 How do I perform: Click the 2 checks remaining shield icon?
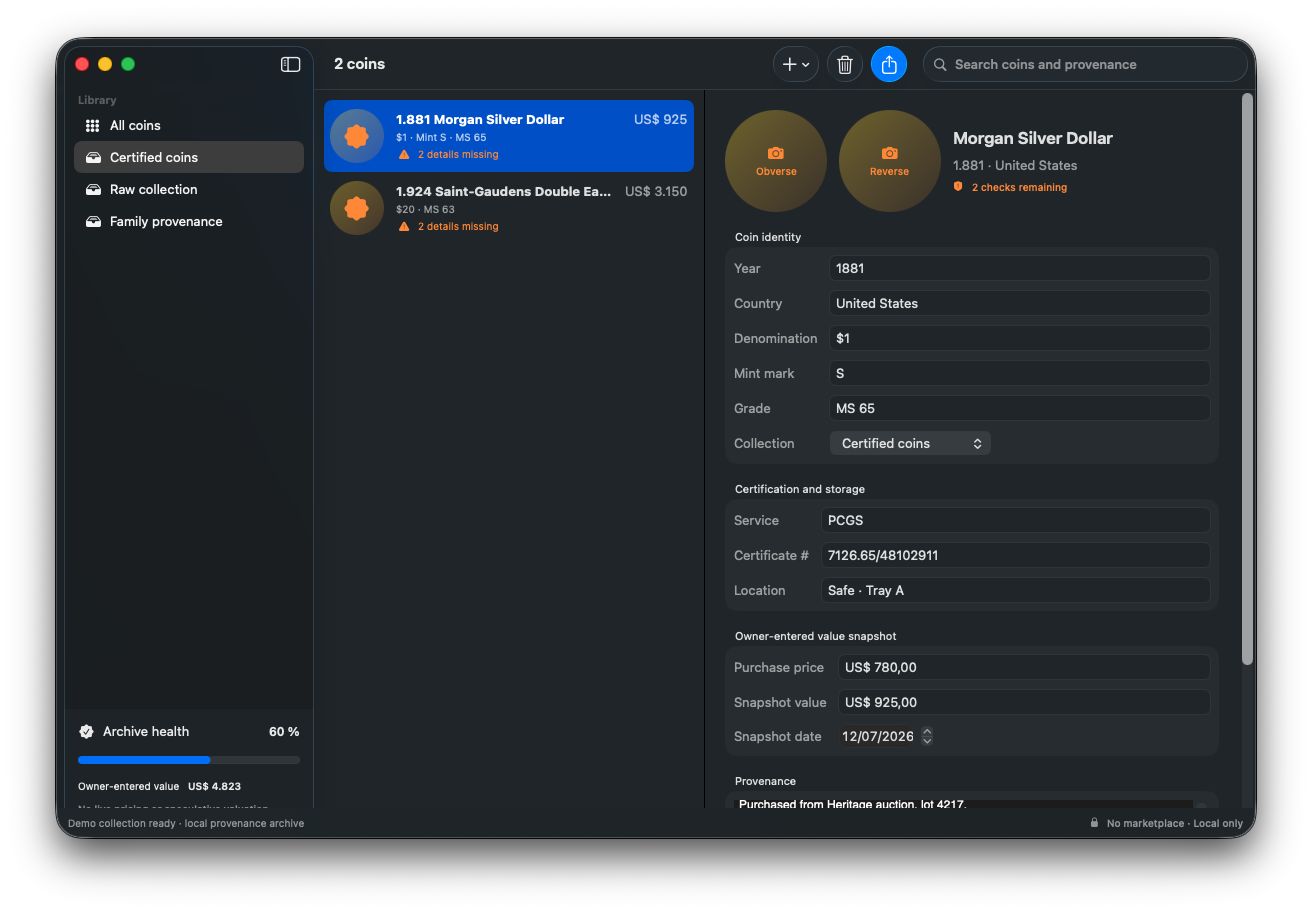(958, 187)
